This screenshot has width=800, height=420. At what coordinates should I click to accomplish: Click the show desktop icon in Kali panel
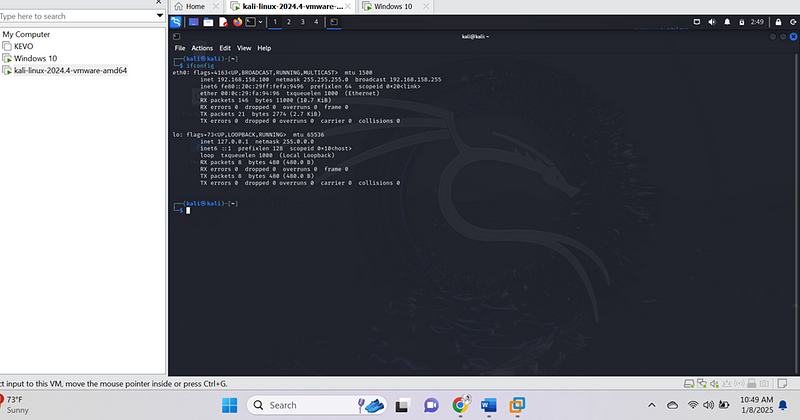(x=193, y=22)
